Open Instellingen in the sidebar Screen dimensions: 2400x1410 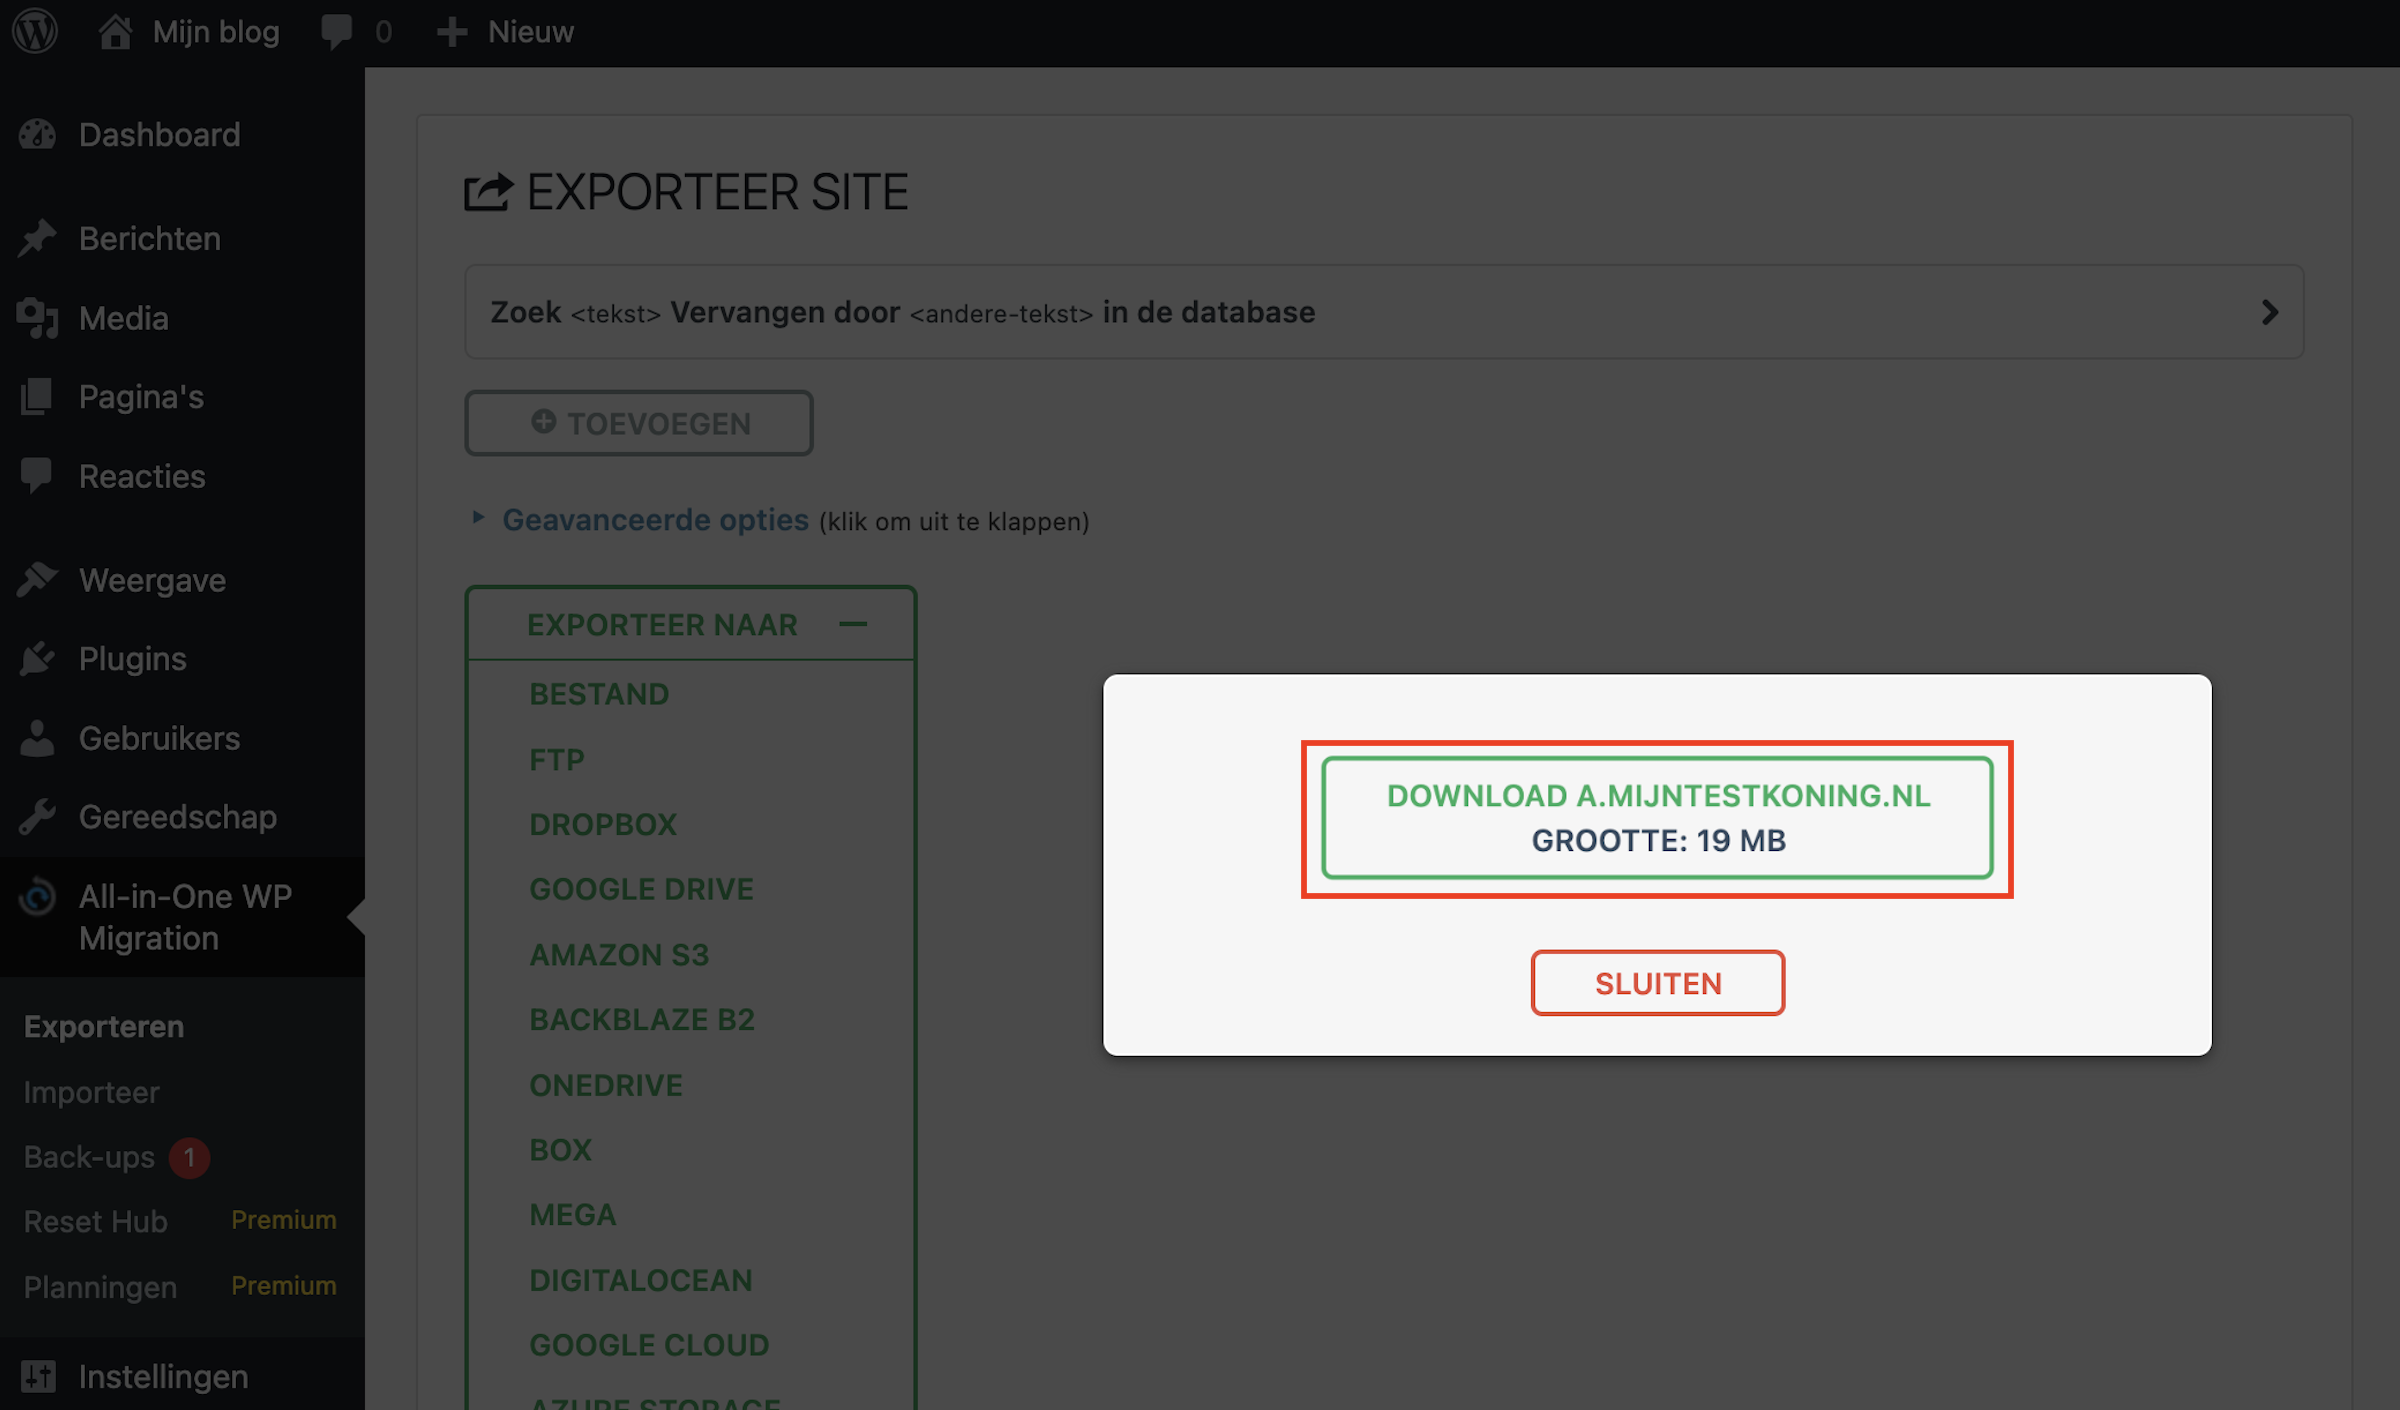[x=163, y=1376]
